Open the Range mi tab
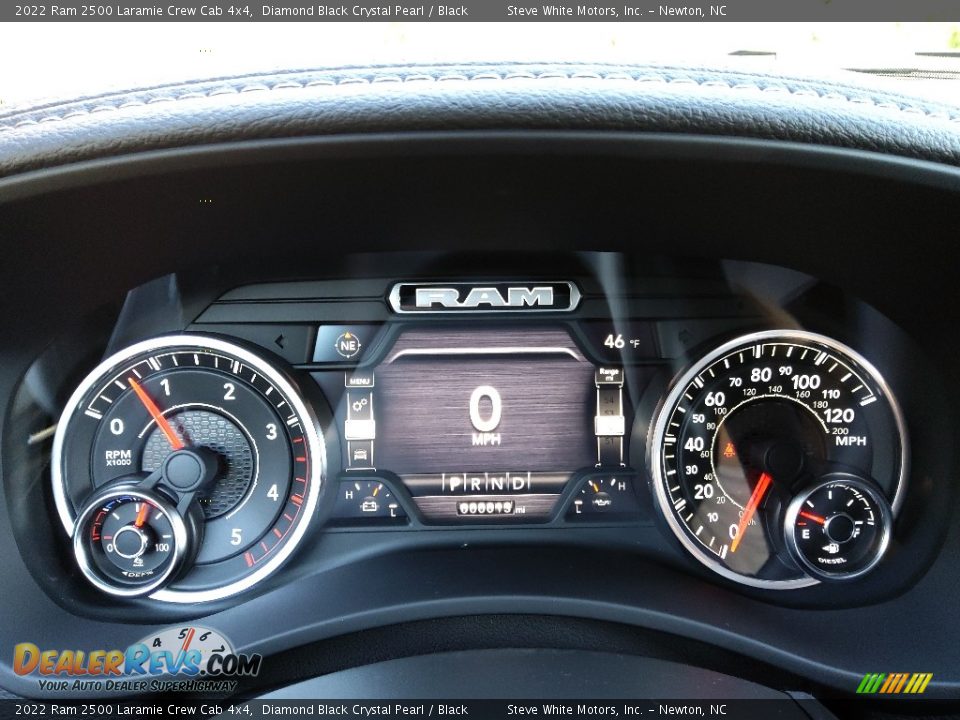960x720 pixels. tap(609, 374)
